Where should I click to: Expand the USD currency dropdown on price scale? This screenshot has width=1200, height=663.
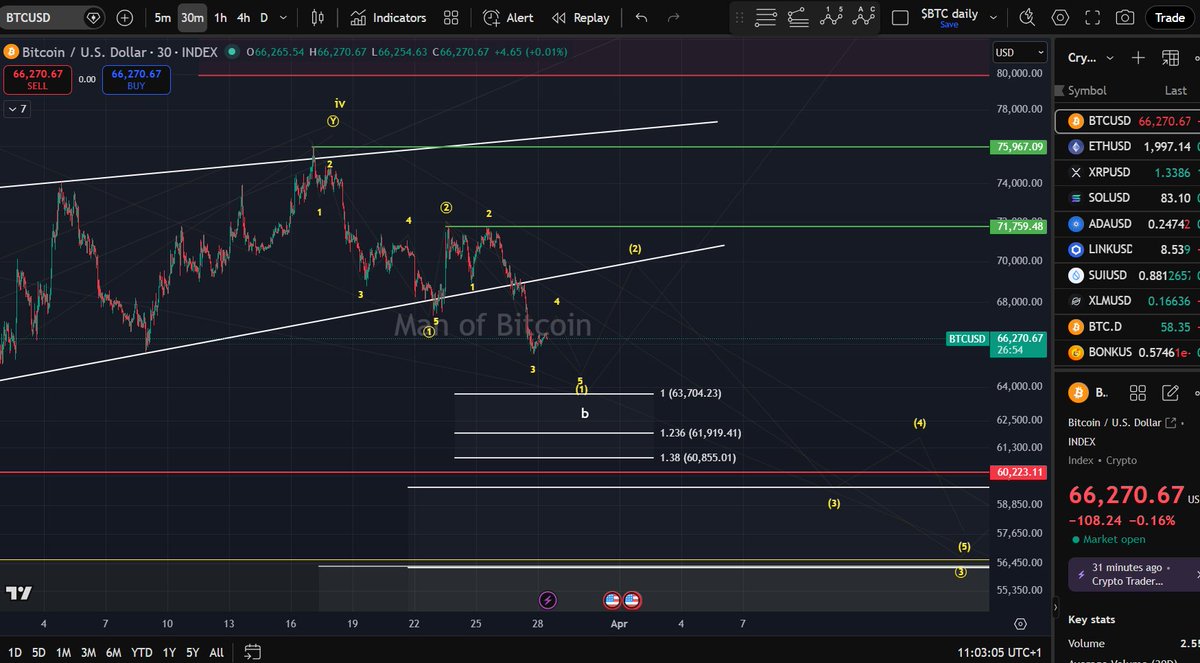click(1018, 52)
